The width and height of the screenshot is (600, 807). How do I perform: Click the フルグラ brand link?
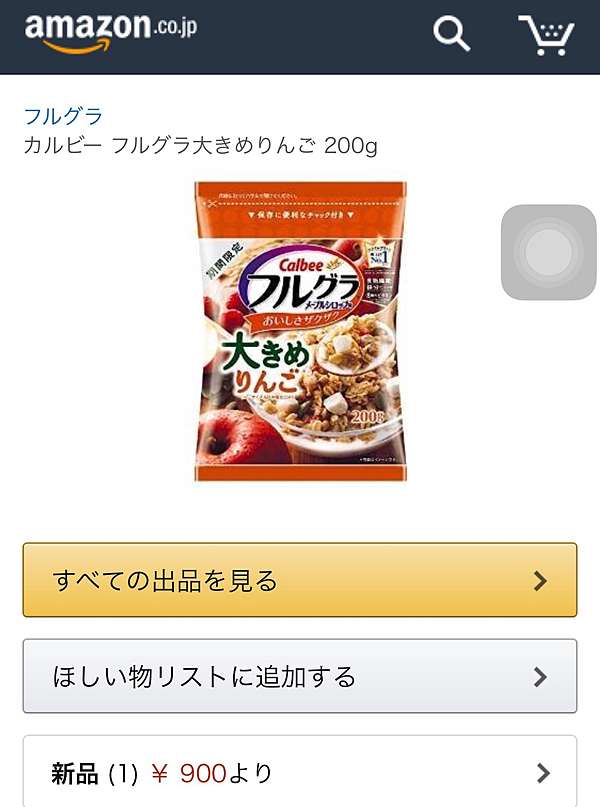(63, 116)
